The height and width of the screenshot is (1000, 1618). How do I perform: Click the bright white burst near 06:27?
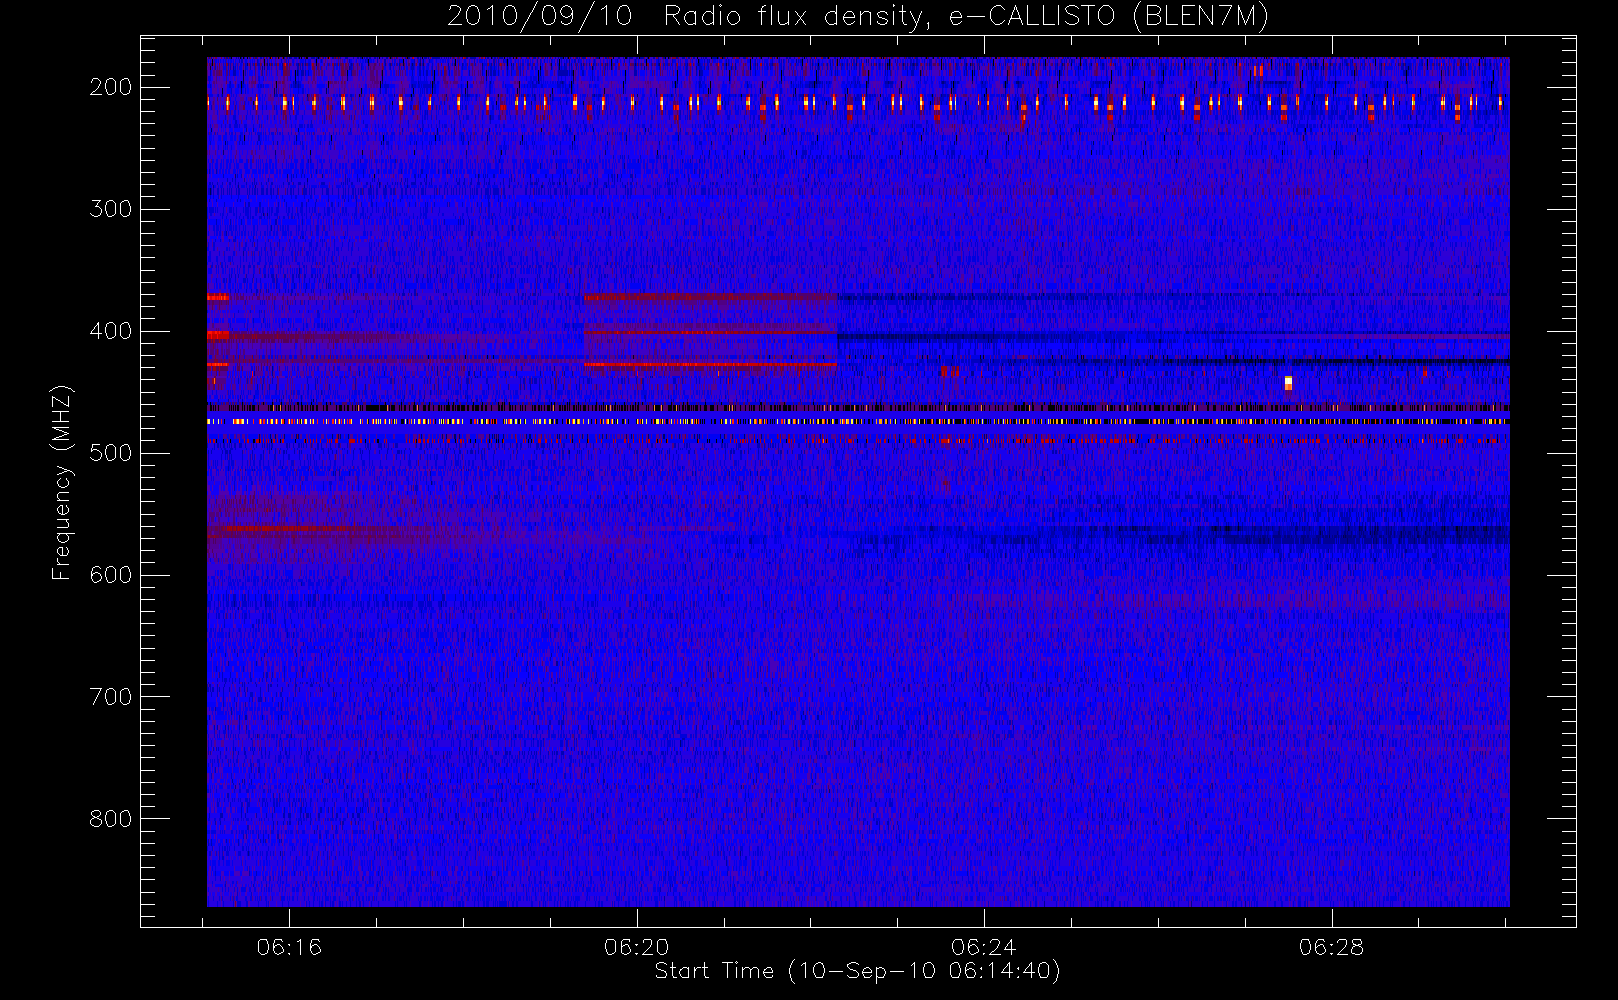1288,383
